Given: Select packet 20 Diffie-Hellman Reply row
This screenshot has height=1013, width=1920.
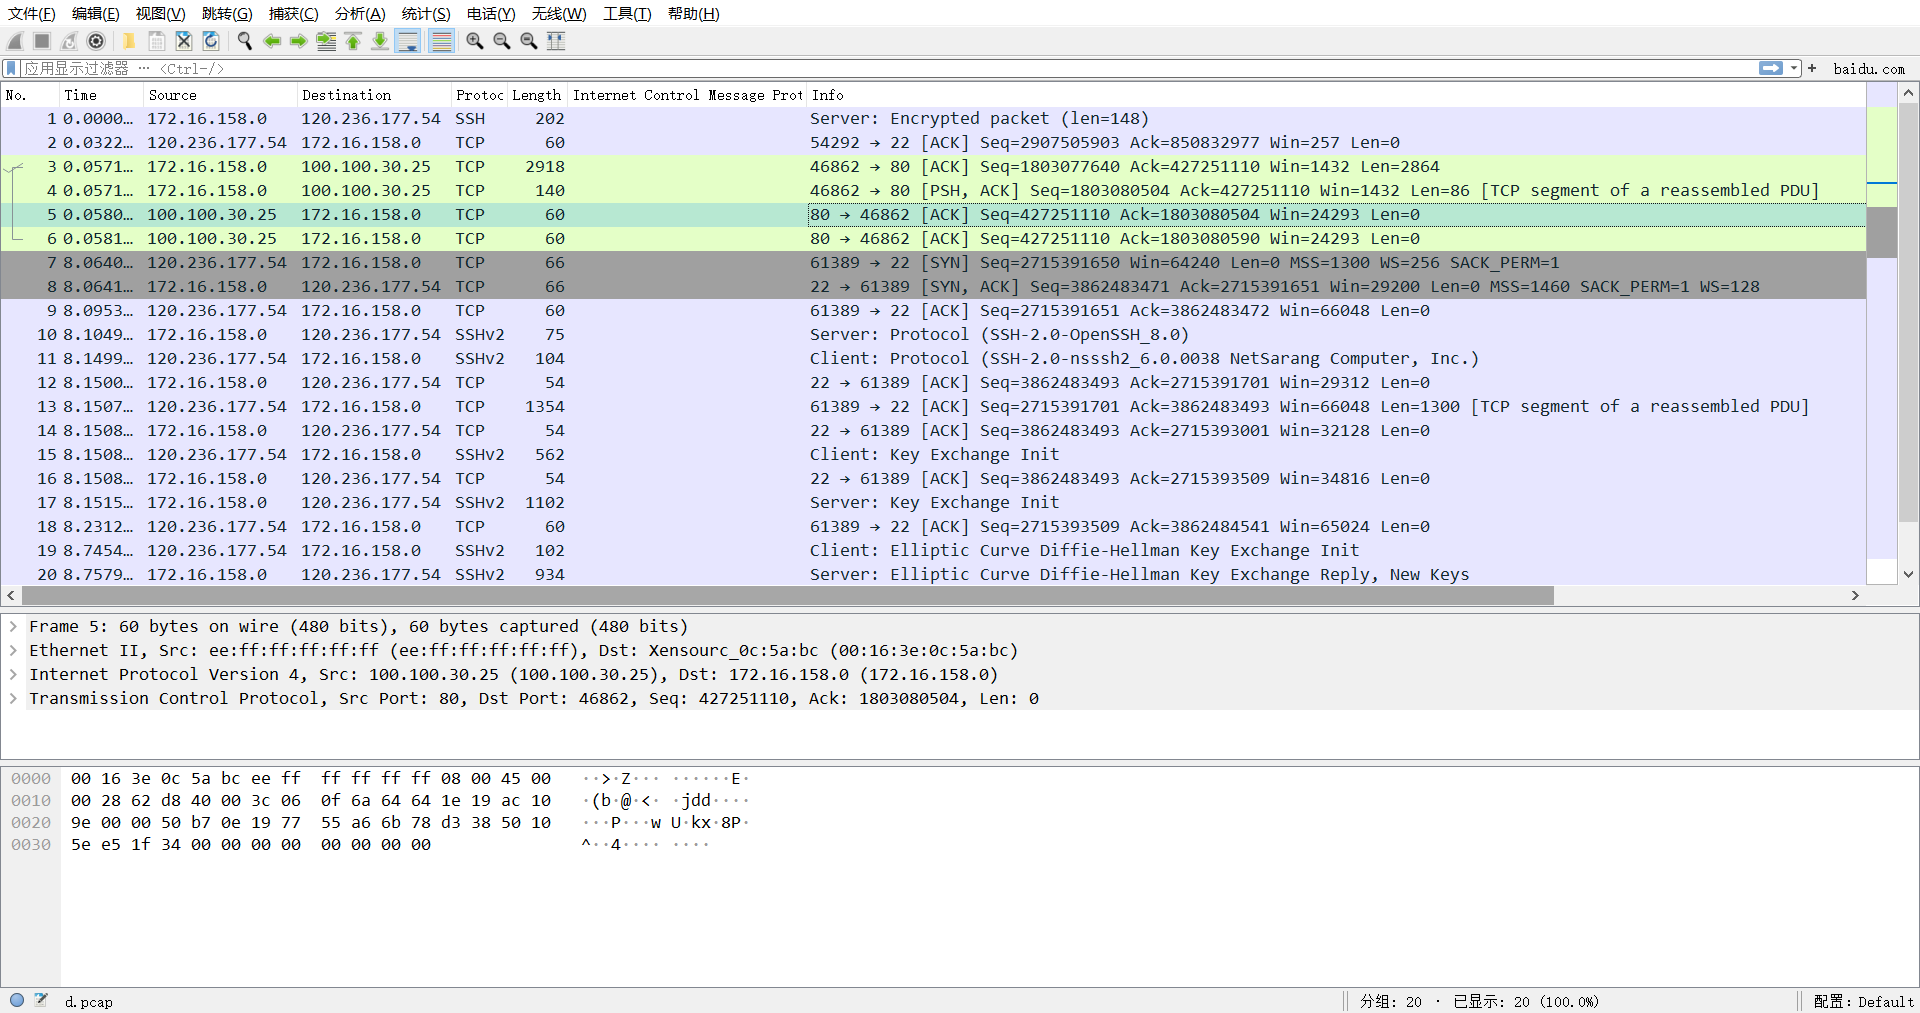Looking at the screenshot, I should (x=933, y=574).
